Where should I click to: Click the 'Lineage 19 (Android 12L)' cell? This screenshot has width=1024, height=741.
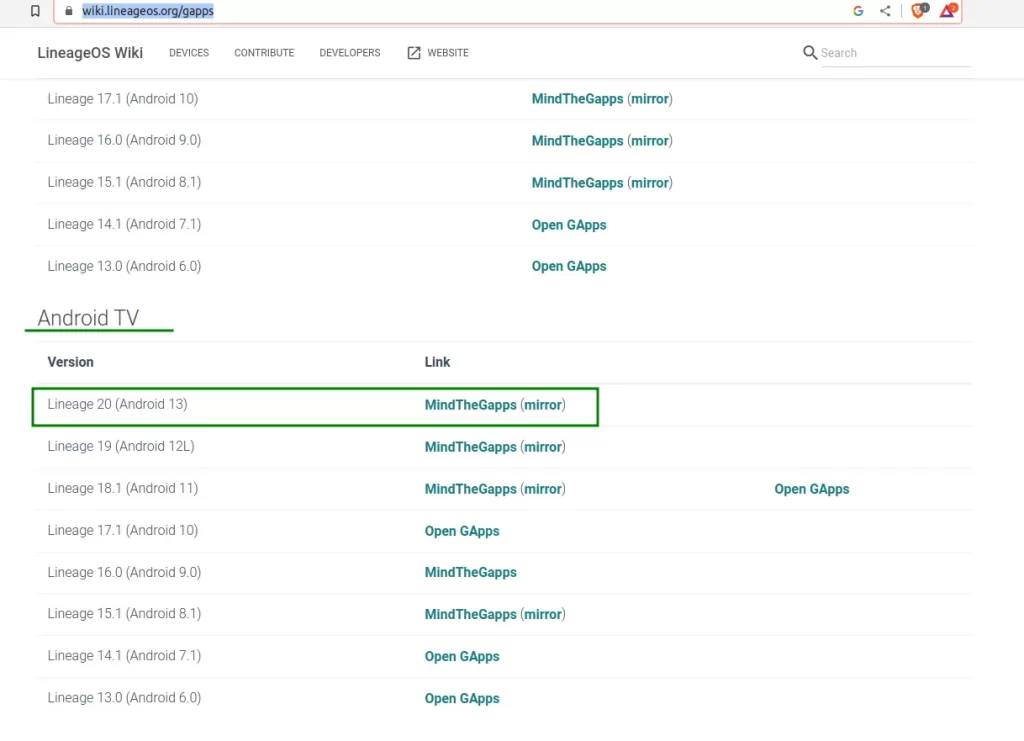coord(121,447)
